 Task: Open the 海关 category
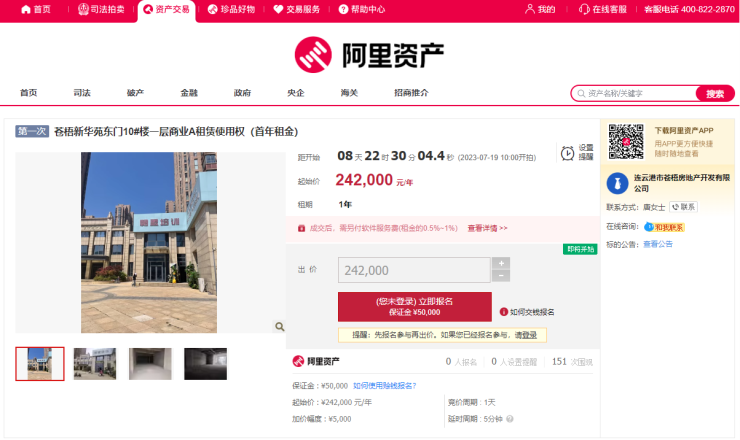[349, 93]
